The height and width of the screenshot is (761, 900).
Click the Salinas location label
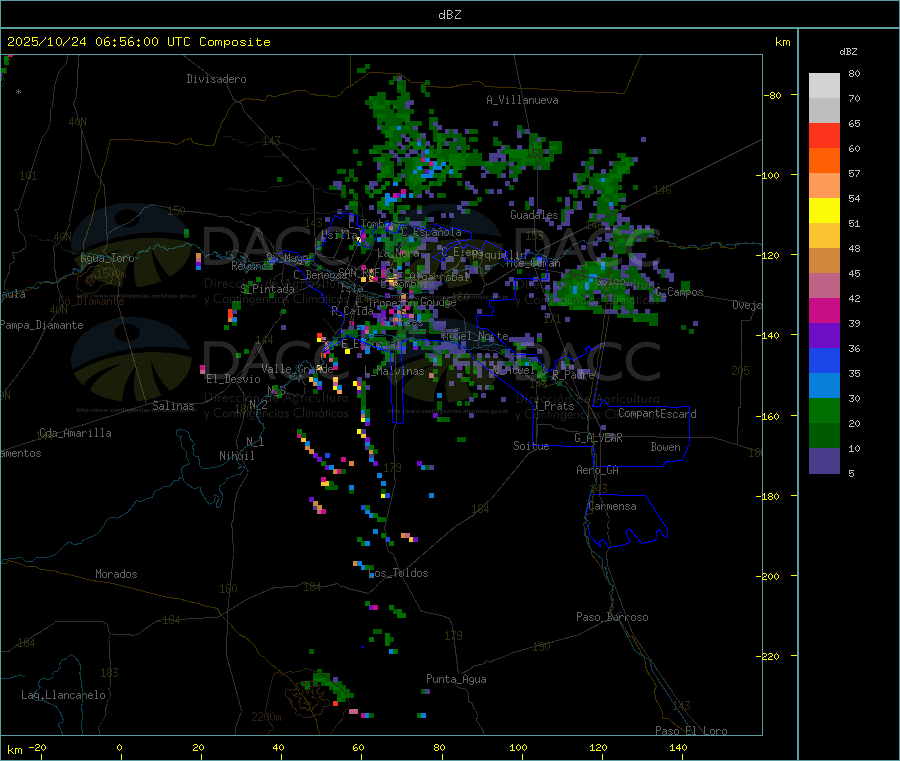[173, 406]
